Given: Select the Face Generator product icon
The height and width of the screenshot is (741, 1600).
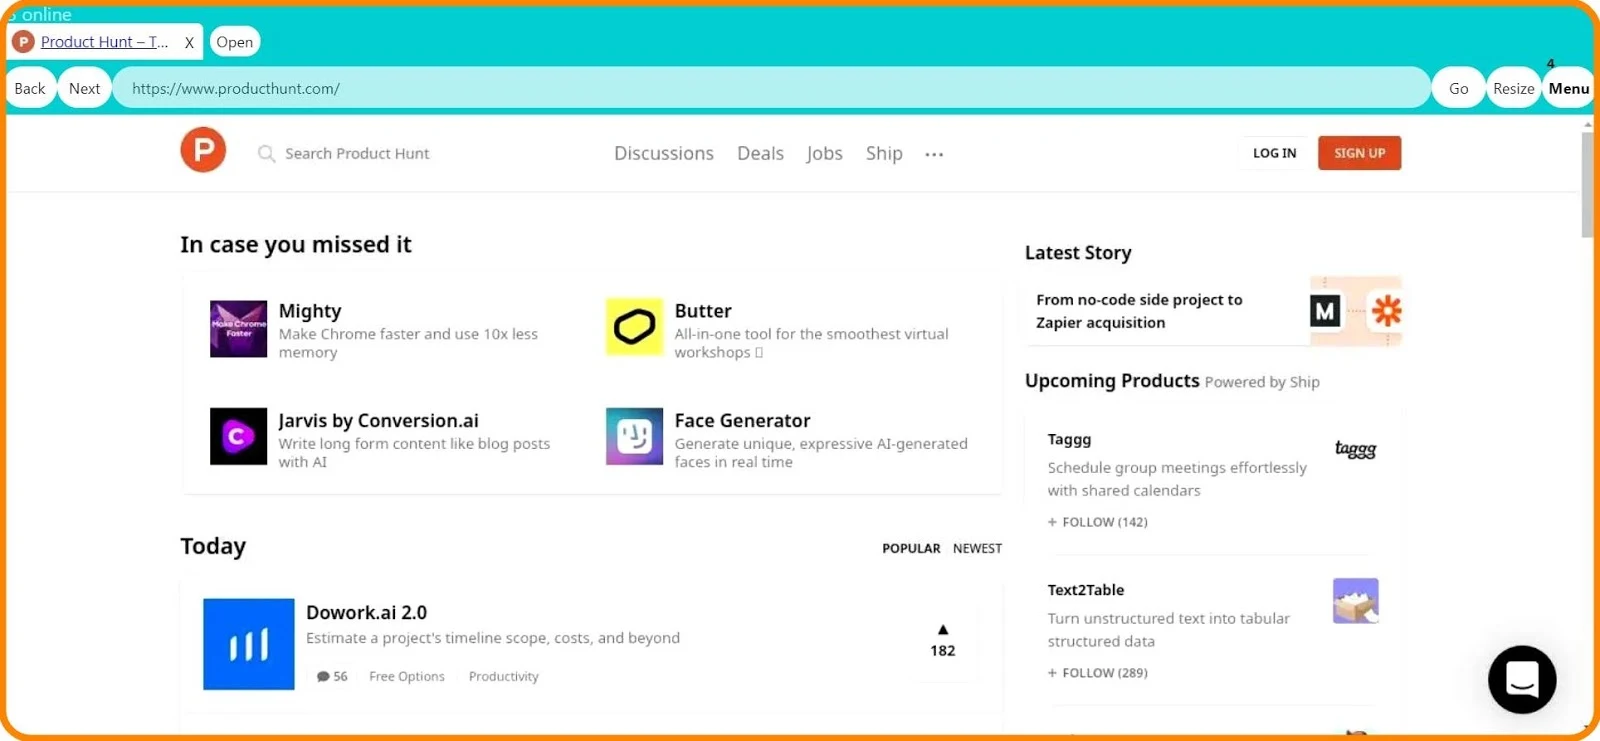Looking at the screenshot, I should pyautogui.click(x=634, y=436).
